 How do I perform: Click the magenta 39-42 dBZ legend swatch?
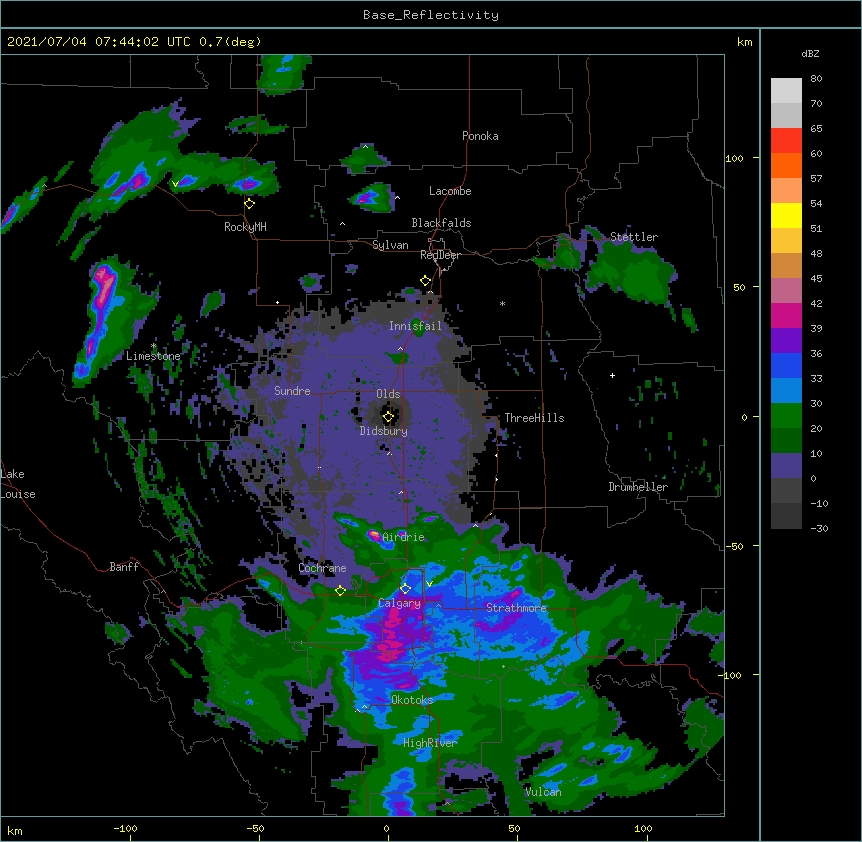click(786, 315)
